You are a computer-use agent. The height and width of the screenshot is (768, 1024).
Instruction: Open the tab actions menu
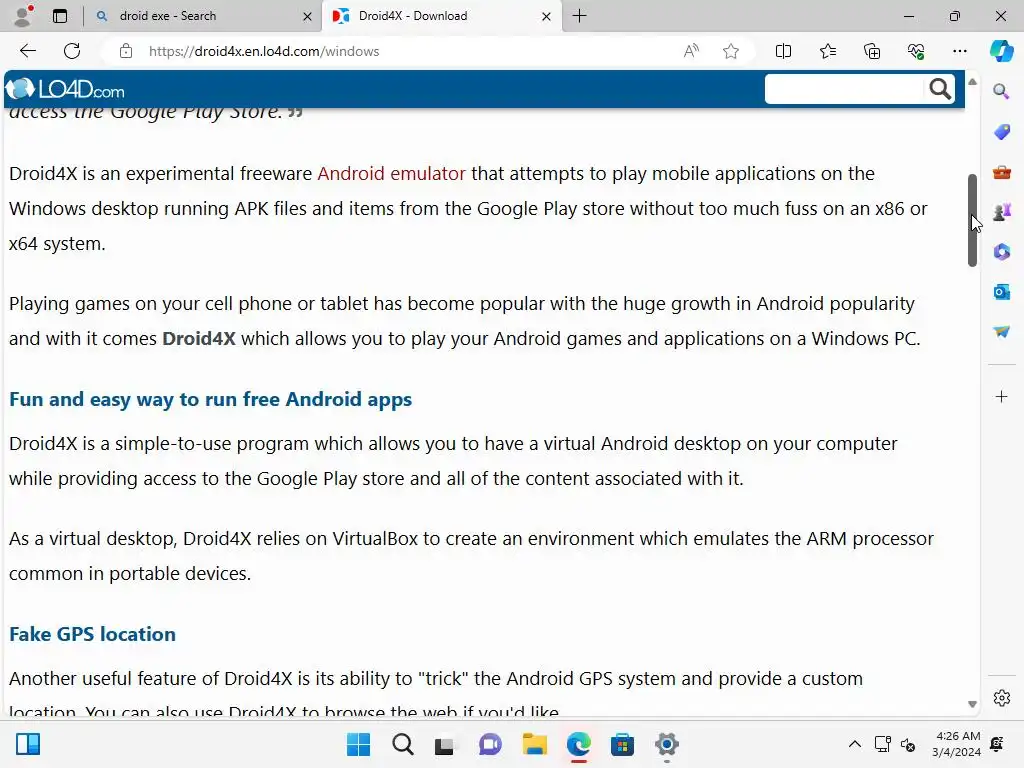point(59,16)
